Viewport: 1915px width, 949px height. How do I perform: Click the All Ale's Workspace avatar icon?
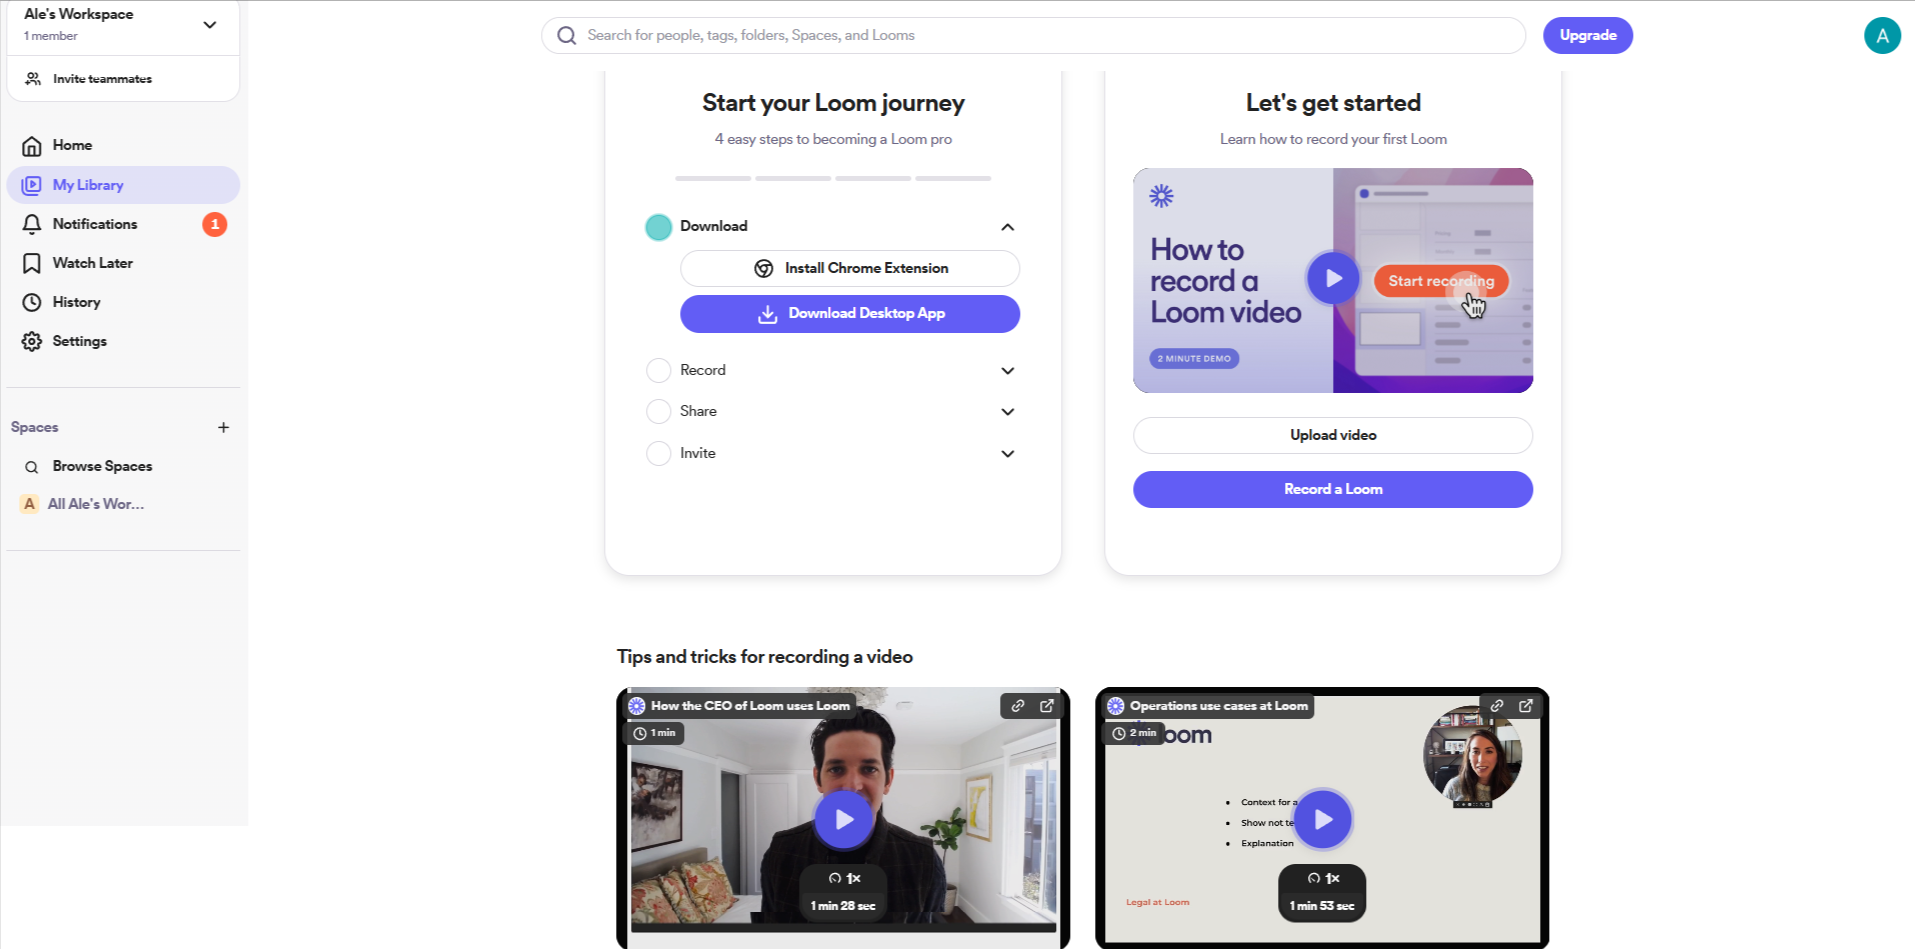[29, 504]
